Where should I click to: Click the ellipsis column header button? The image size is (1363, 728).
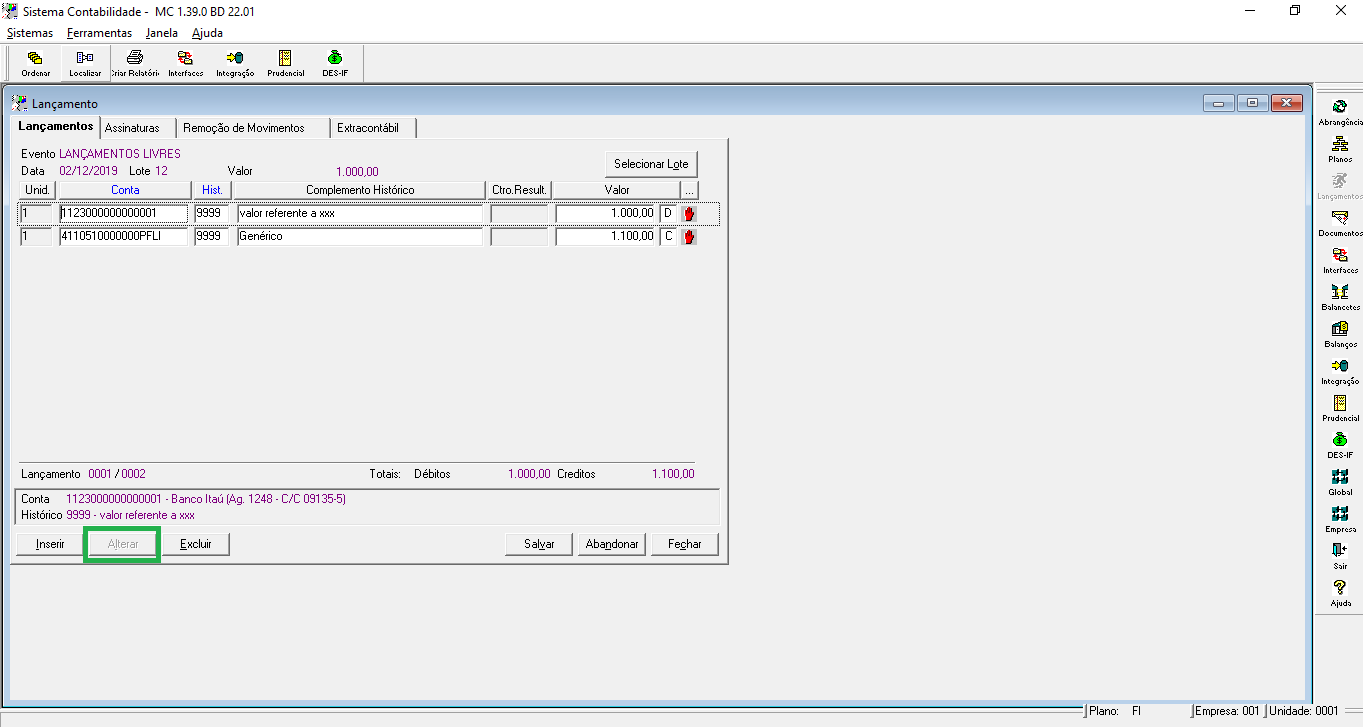[690, 190]
